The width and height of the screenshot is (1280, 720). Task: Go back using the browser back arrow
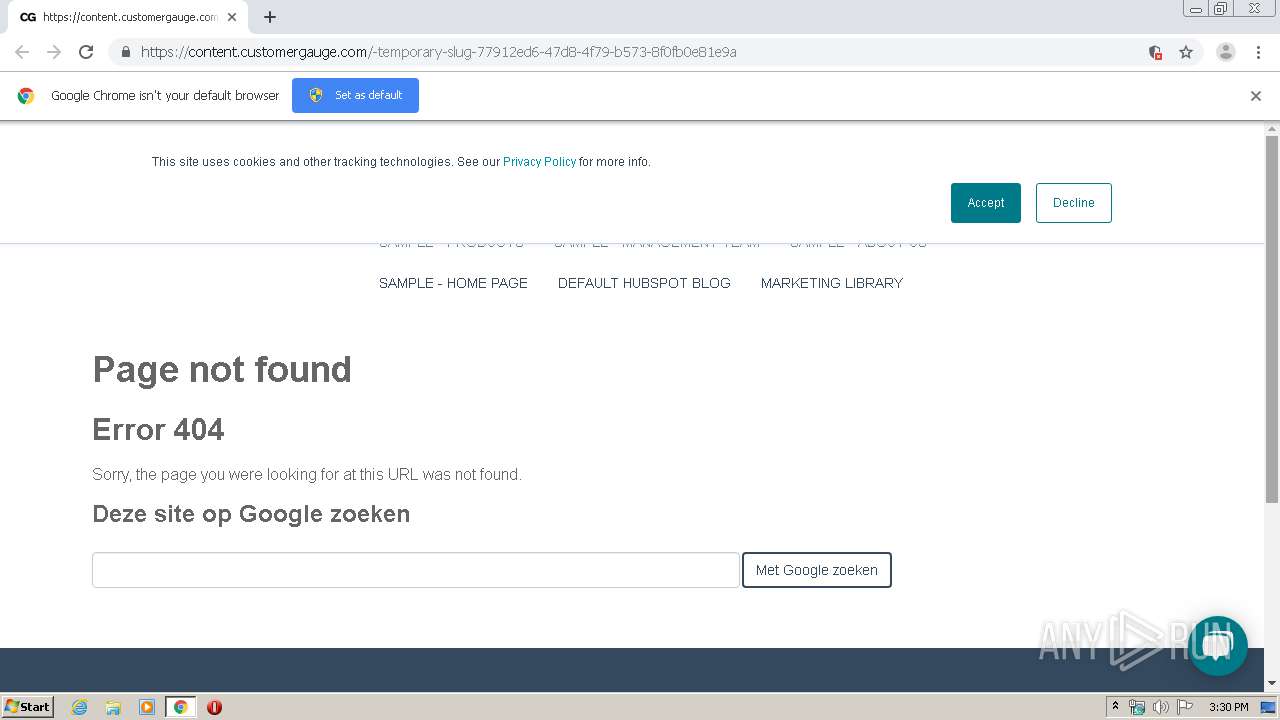pos(22,52)
